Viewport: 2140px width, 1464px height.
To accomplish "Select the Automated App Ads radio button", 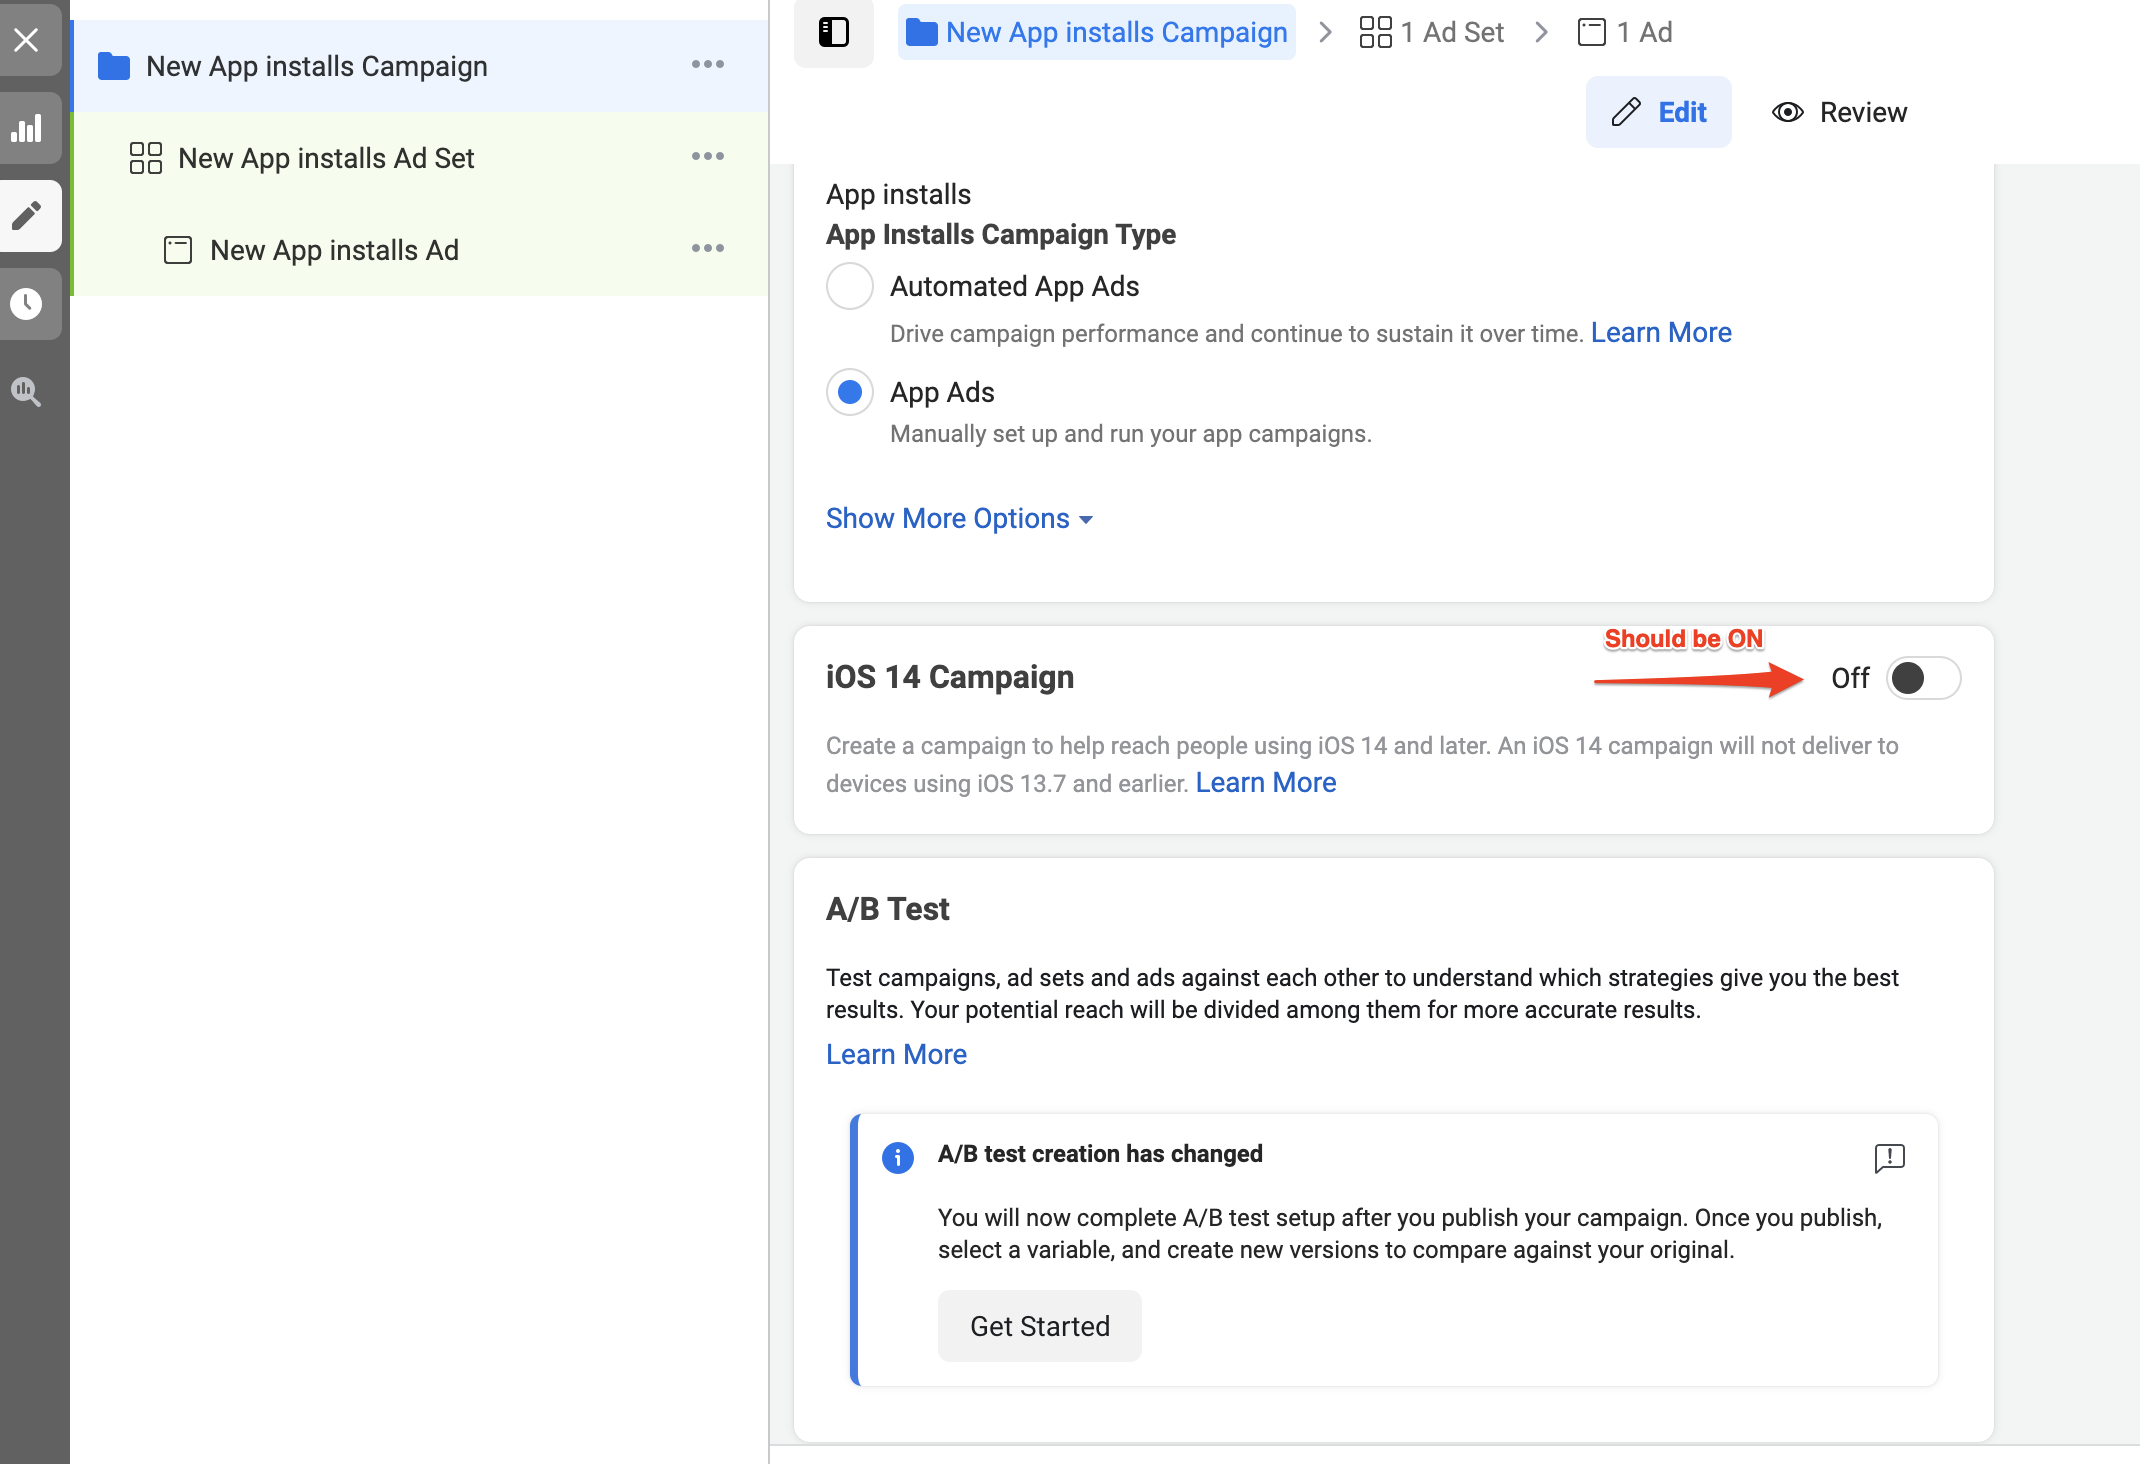I will [x=849, y=286].
